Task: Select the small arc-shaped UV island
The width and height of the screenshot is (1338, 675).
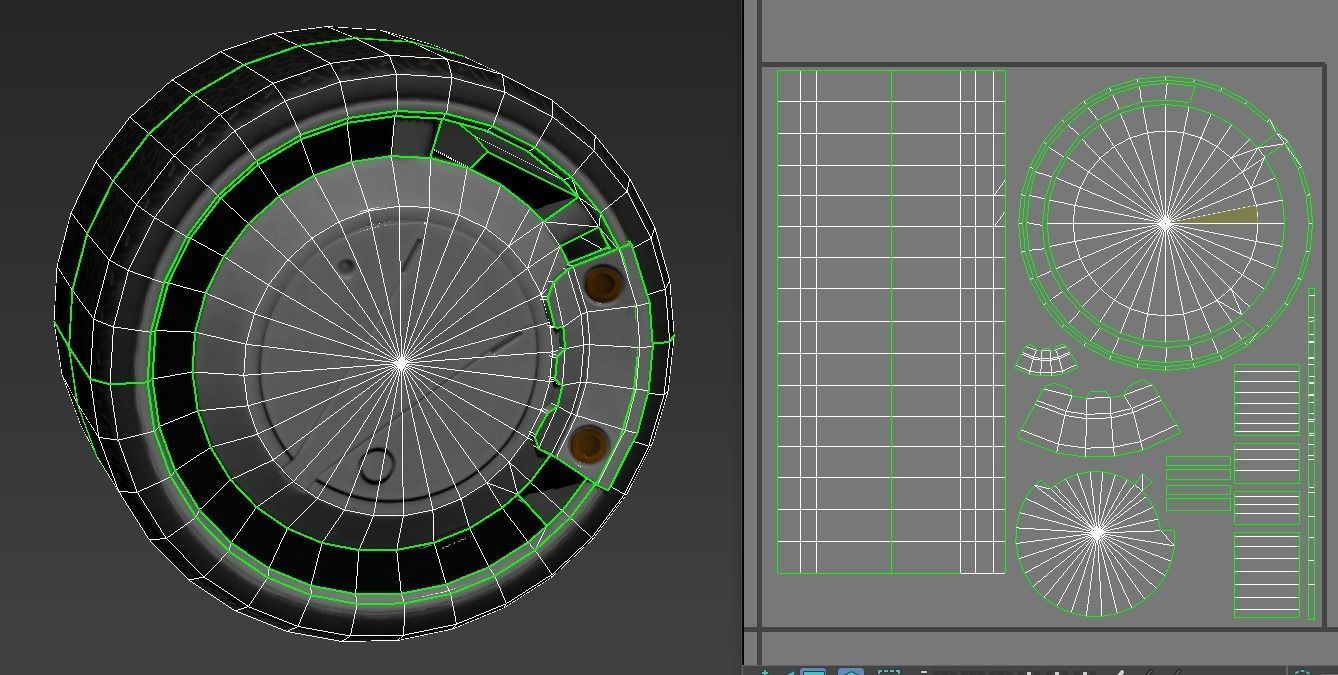Action: [1046, 359]
